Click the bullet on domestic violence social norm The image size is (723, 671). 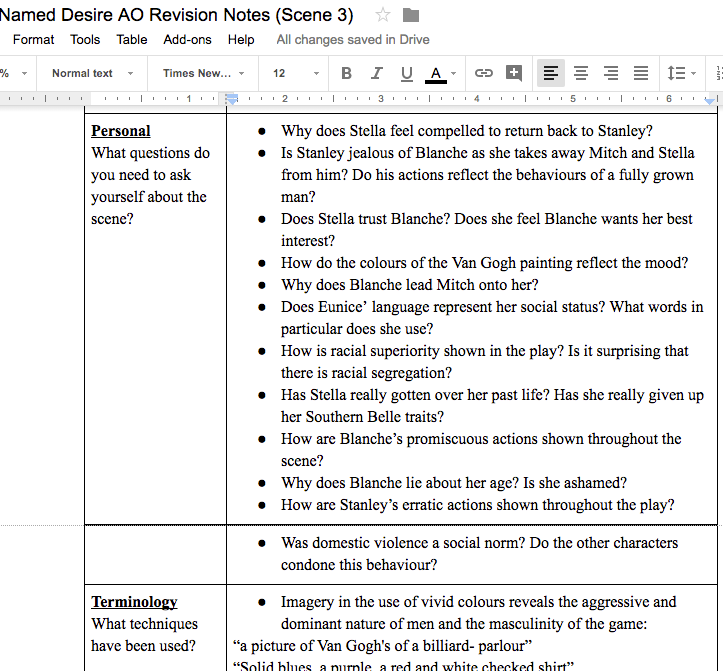pyautogui.click(x=480, y=554)
